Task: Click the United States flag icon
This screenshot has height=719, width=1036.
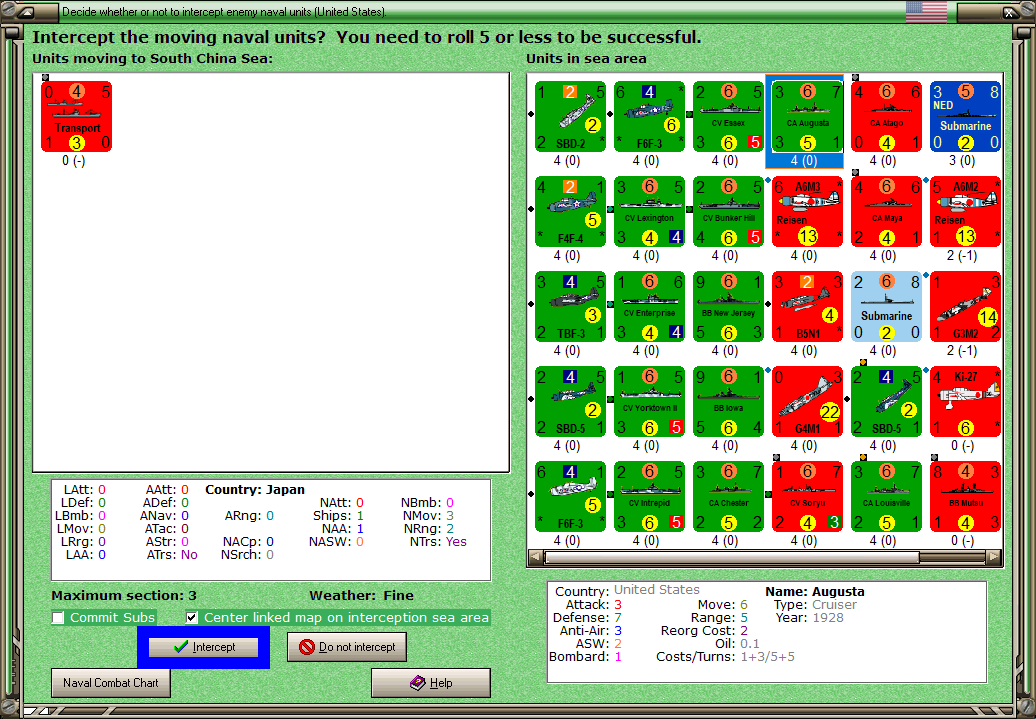Action: pyautogui.click(x=926, y=11)
